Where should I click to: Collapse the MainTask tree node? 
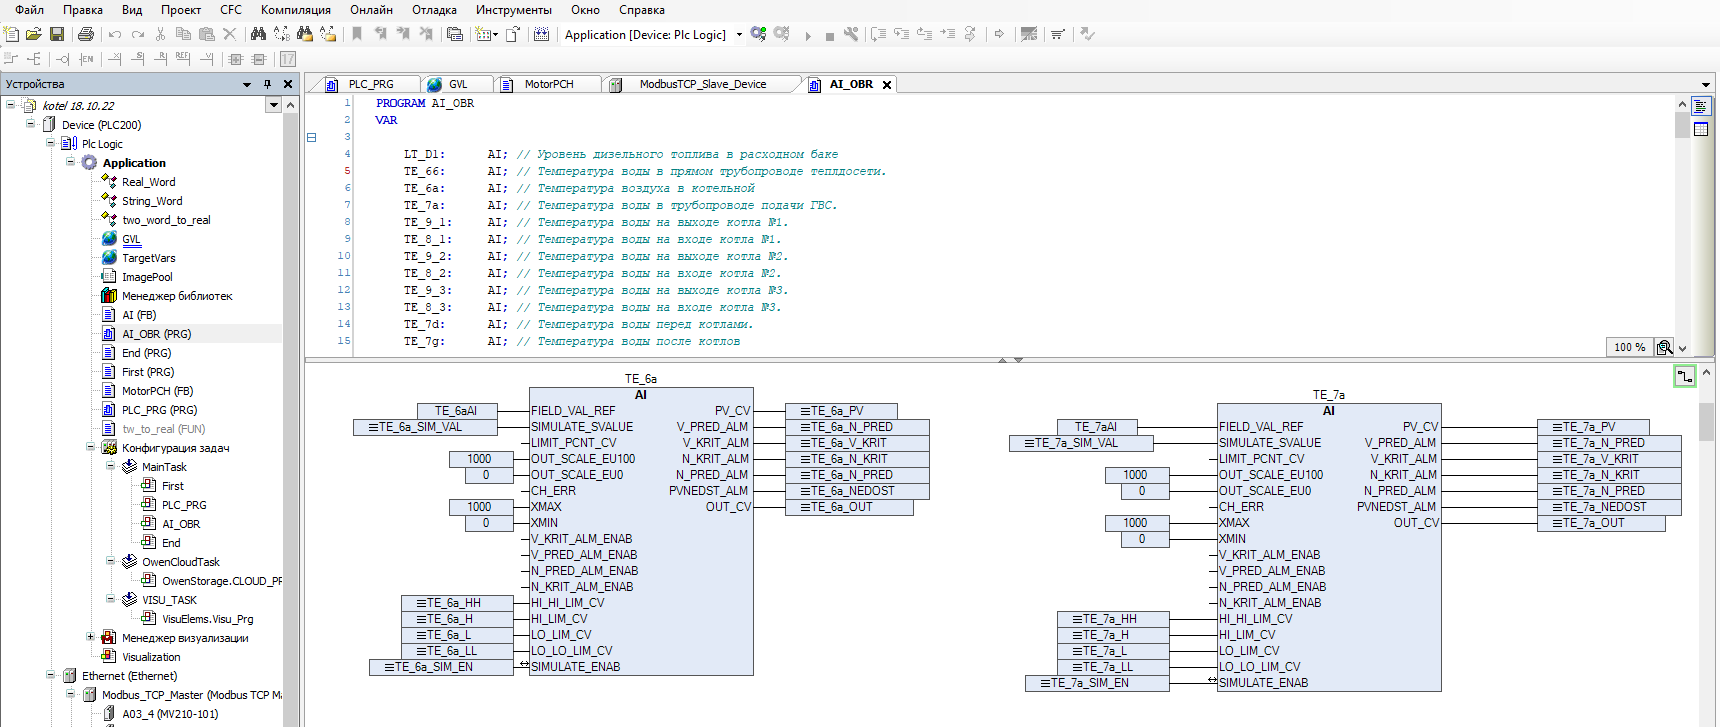coord(110,466)
